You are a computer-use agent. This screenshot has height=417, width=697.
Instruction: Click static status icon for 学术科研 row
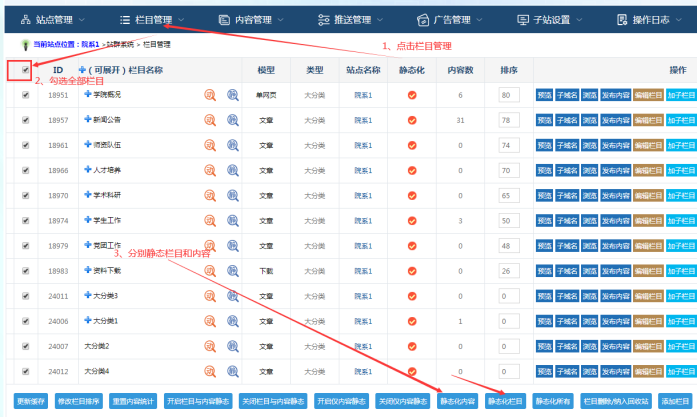tap(411, 195)
